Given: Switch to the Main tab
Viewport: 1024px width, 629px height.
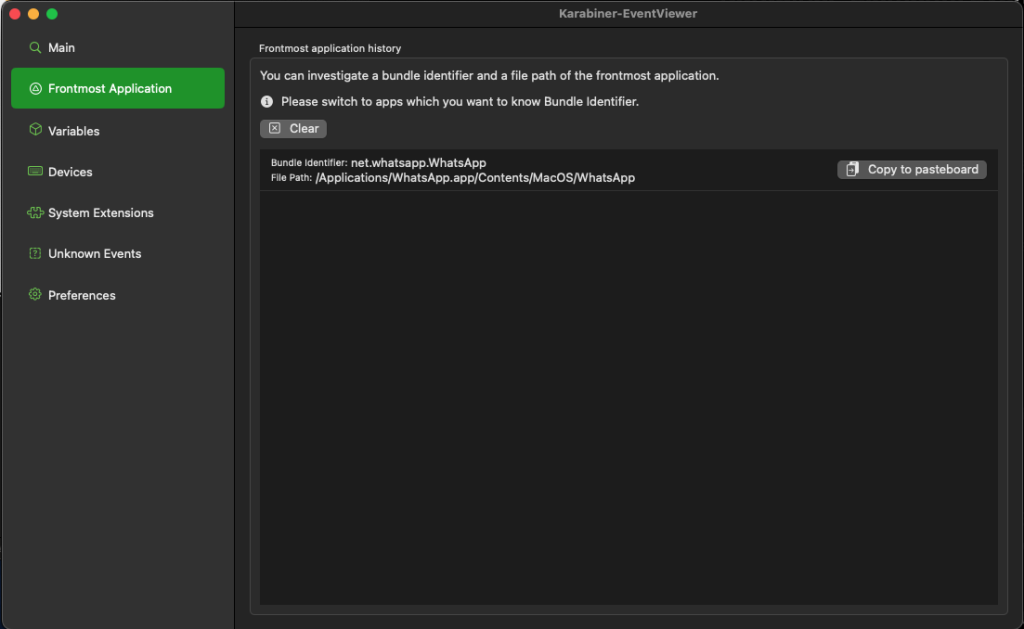Looking at the screenshot, I should click(62, 48).
